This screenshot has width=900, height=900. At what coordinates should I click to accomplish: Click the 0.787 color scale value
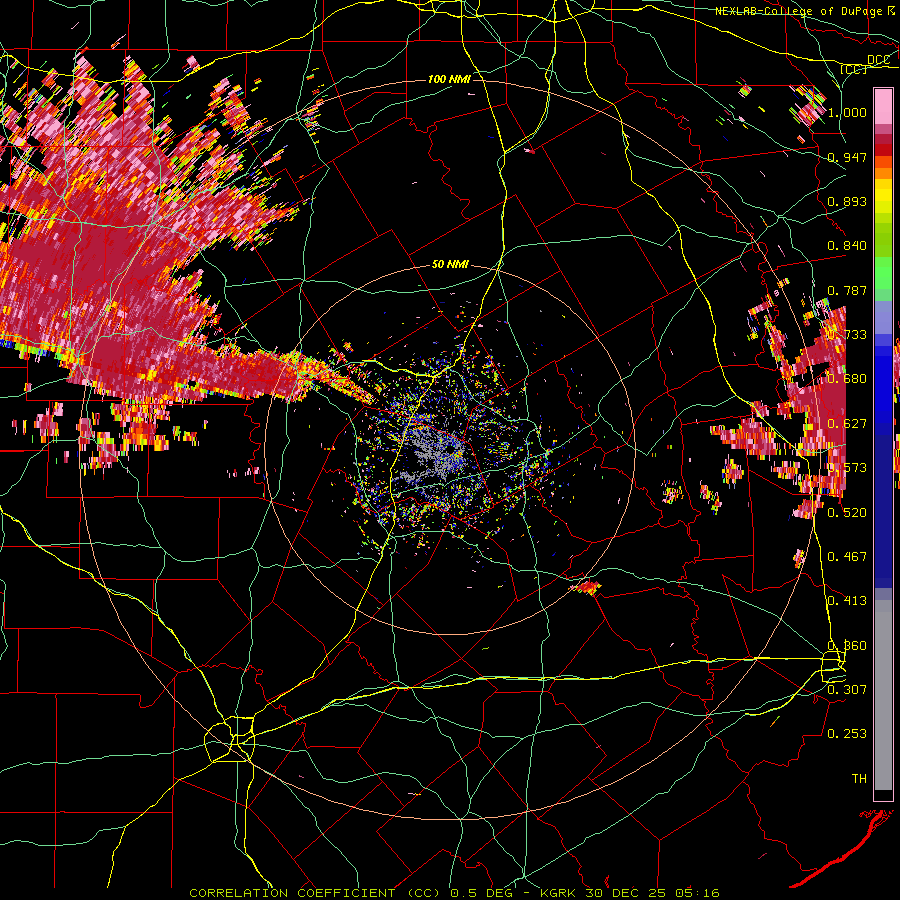[847, 290]
